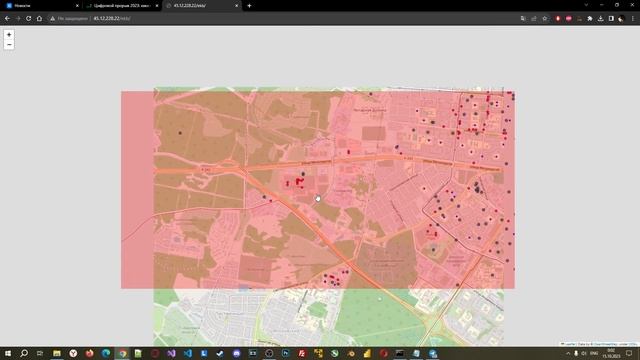The height and width of the screenshot is (360, 640).
Task: Click the browser forward arrow
Action: click(18, 18)
